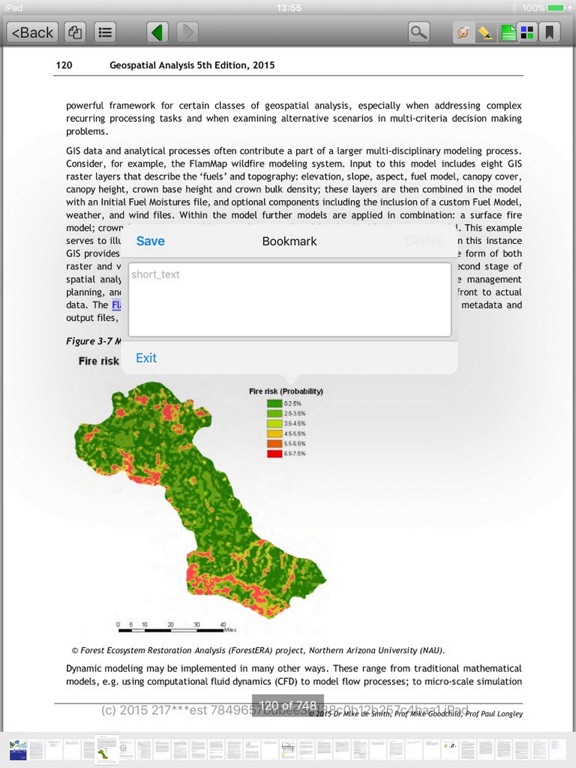
Task: Go to previous page with green arrow
Action: (157, 32)
